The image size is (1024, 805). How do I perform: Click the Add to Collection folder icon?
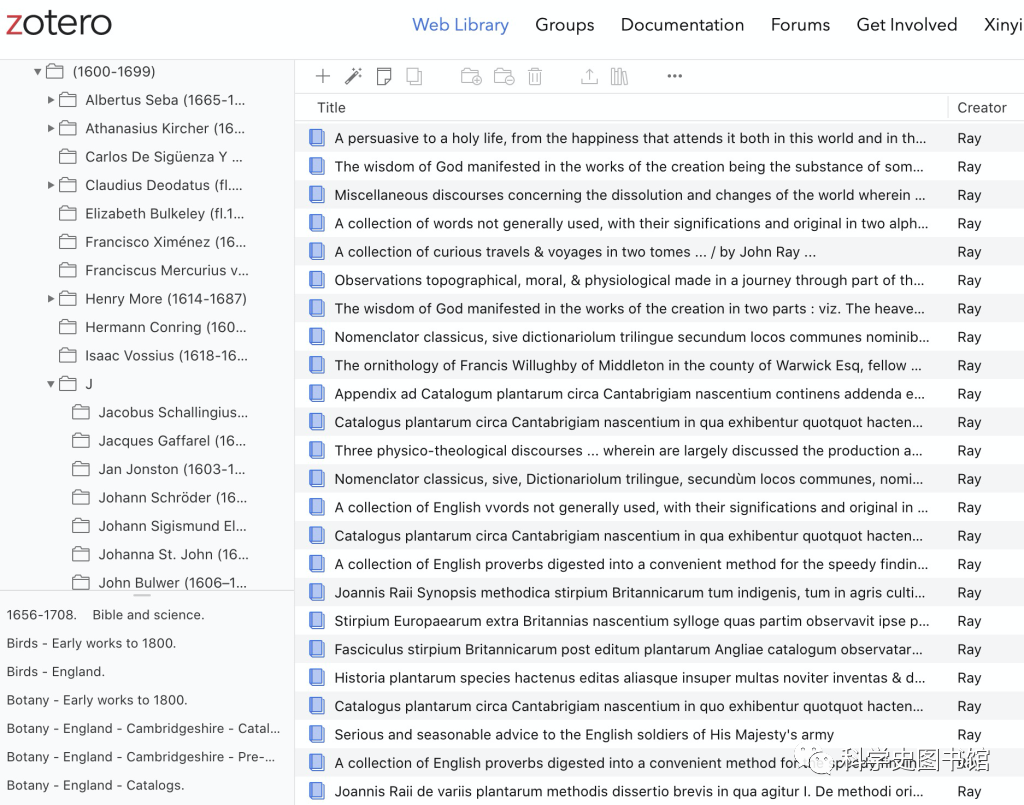click(471, 76)
